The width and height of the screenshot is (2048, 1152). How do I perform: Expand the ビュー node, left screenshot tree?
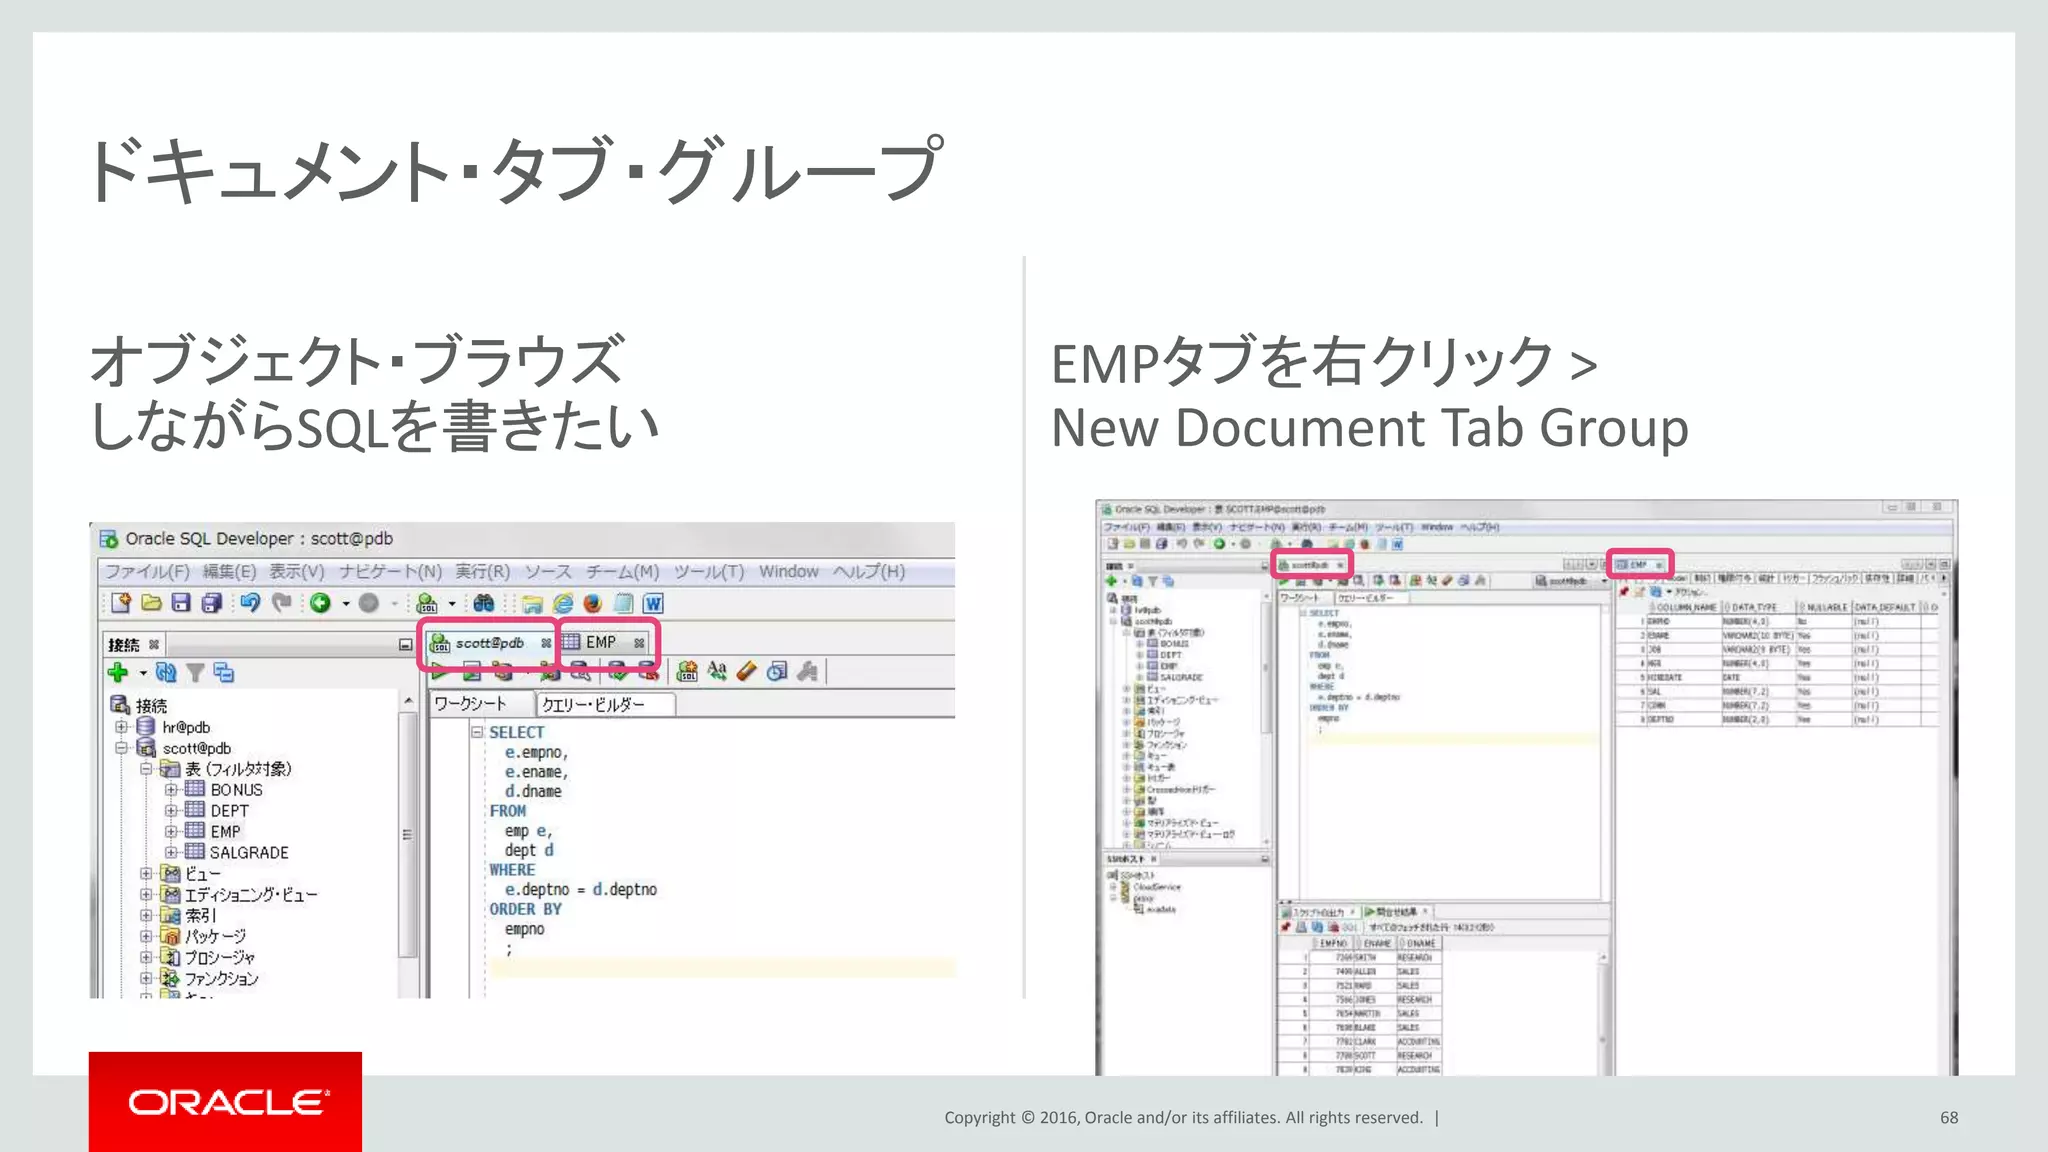[146, 874]
